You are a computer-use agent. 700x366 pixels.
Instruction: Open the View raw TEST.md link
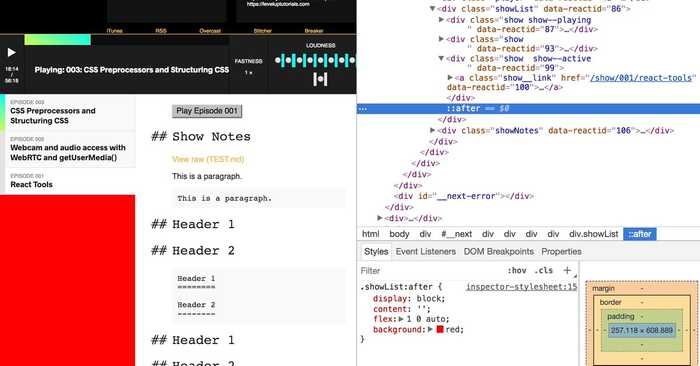coord(208,159)
